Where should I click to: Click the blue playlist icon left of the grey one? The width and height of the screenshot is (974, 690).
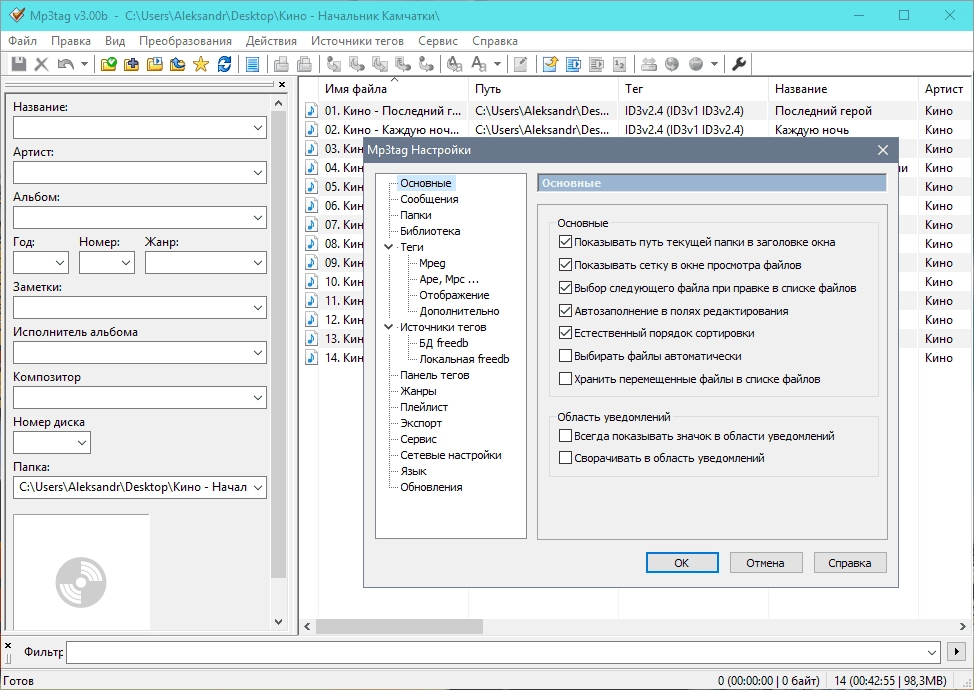tap(573, 64)
